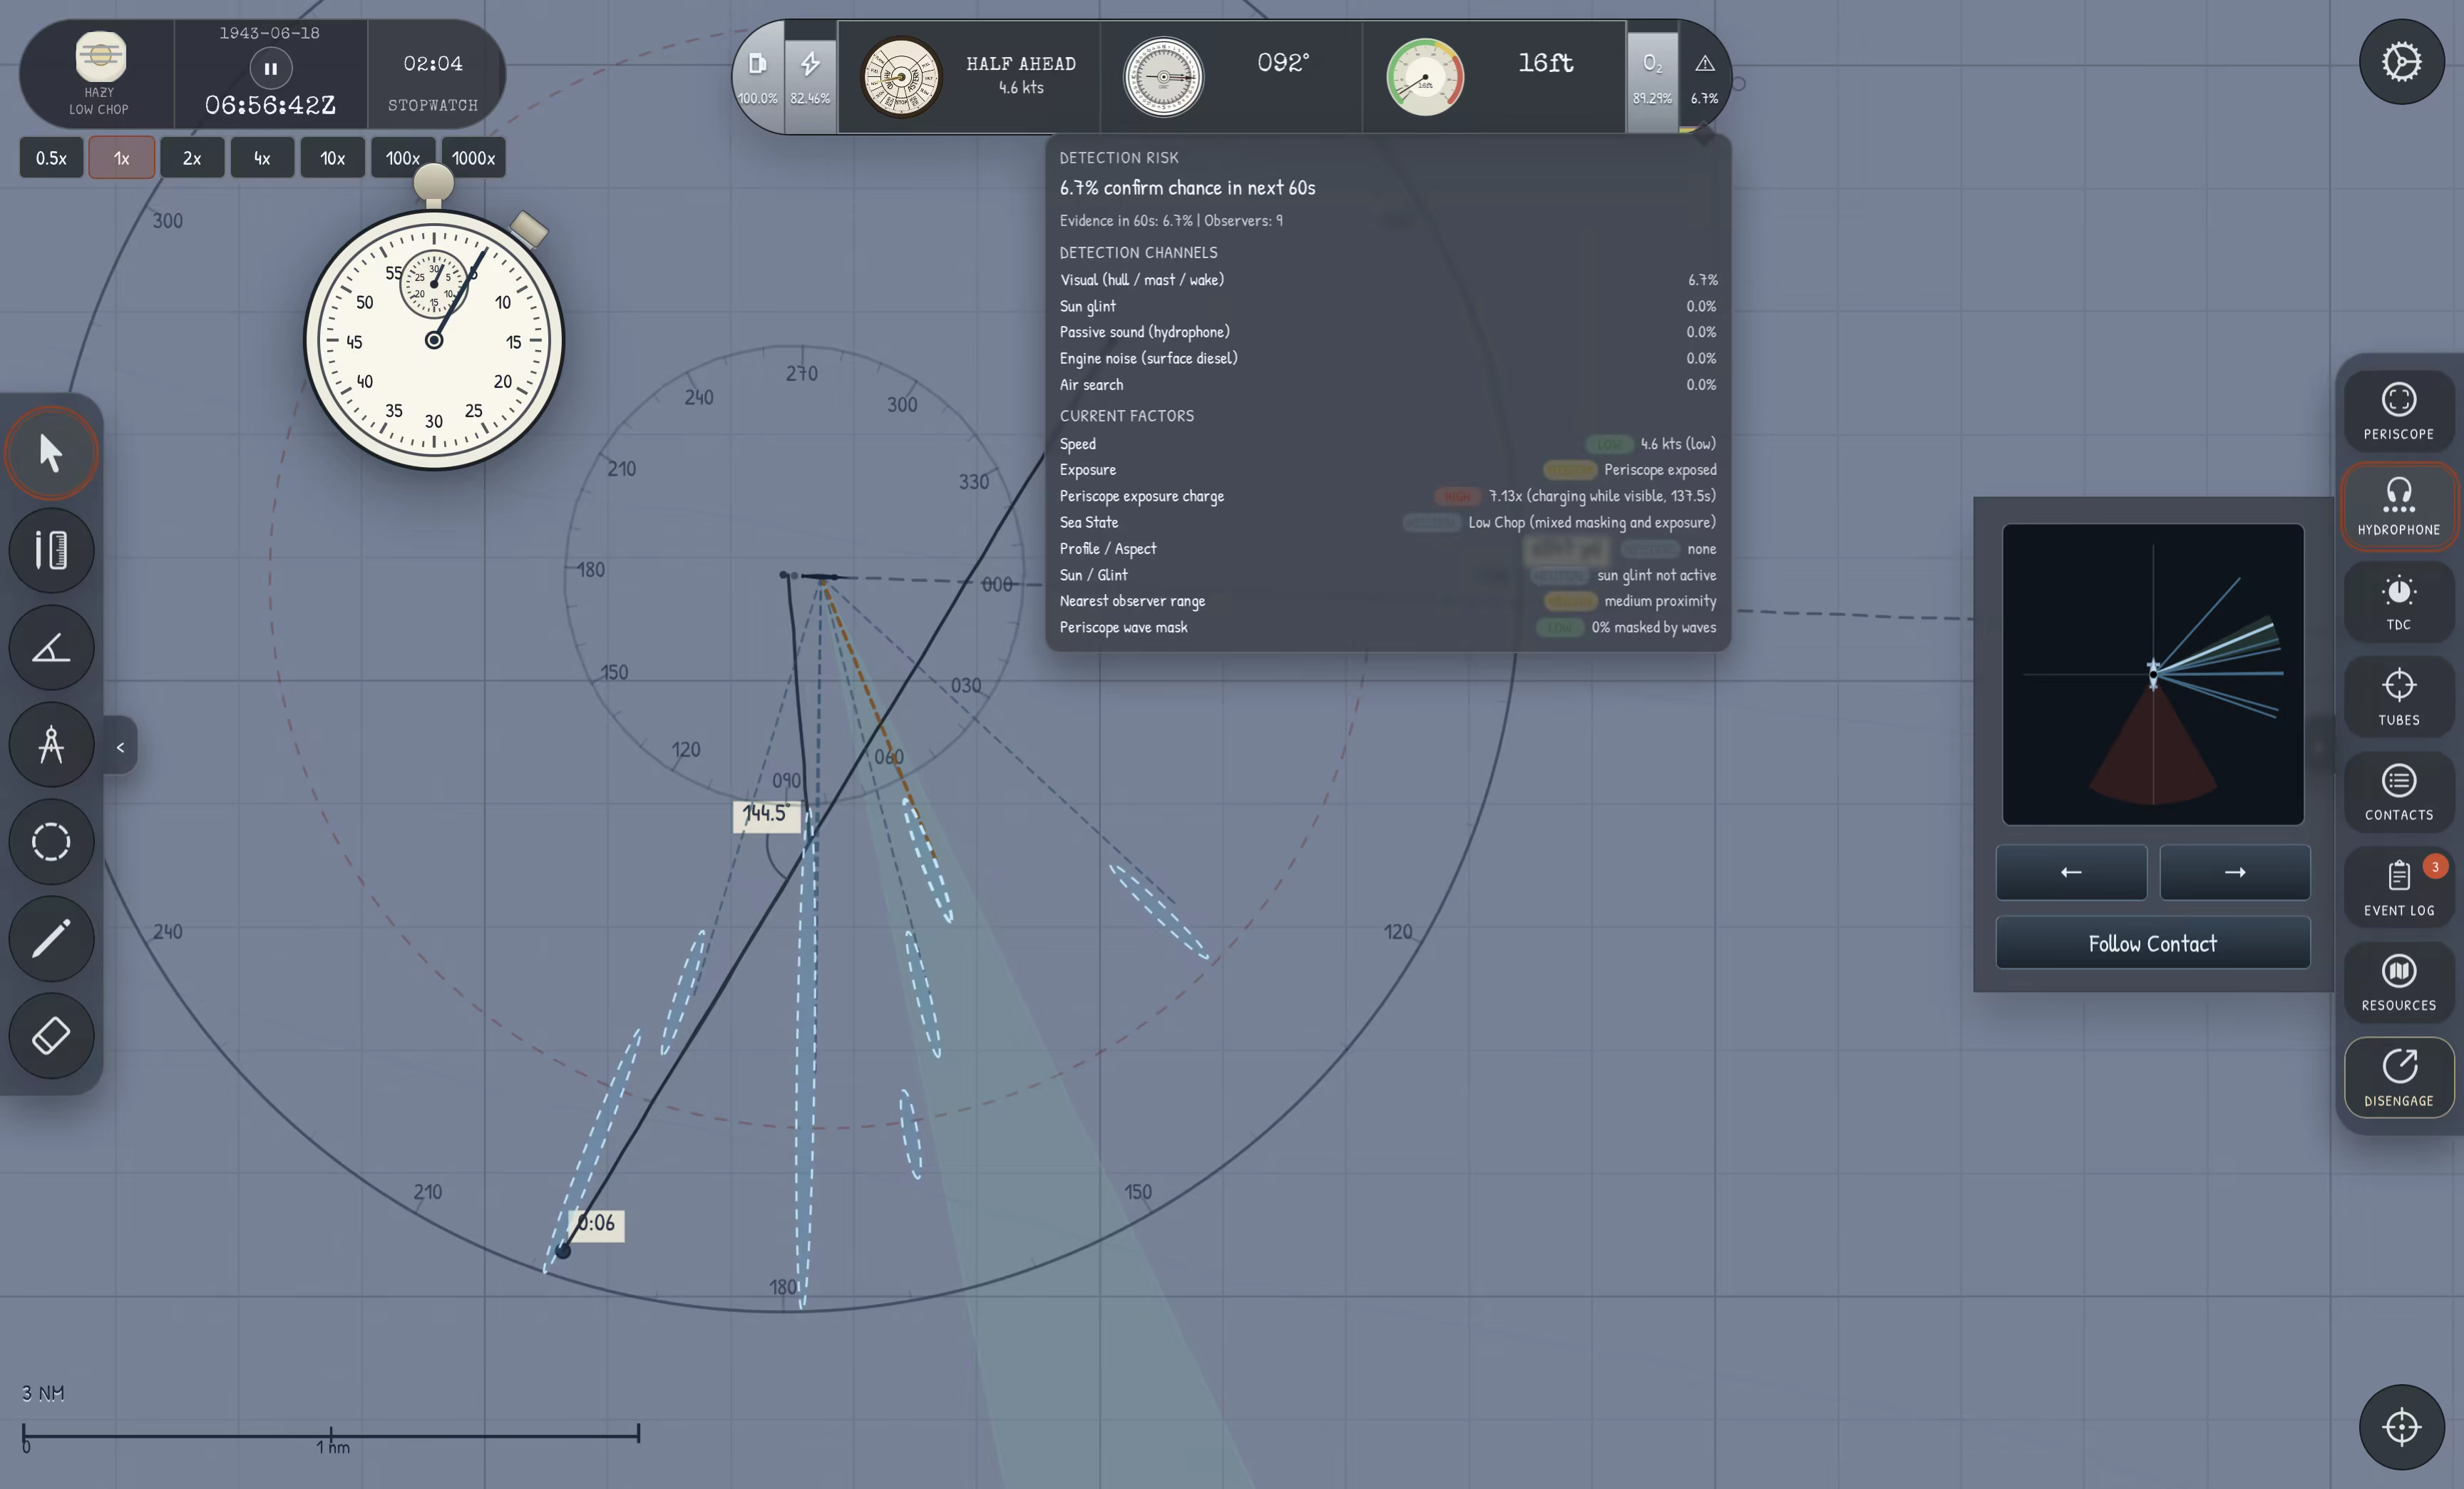Click the hydrophone bearing display
2464x1489 pixels.
coord(2153,675)
